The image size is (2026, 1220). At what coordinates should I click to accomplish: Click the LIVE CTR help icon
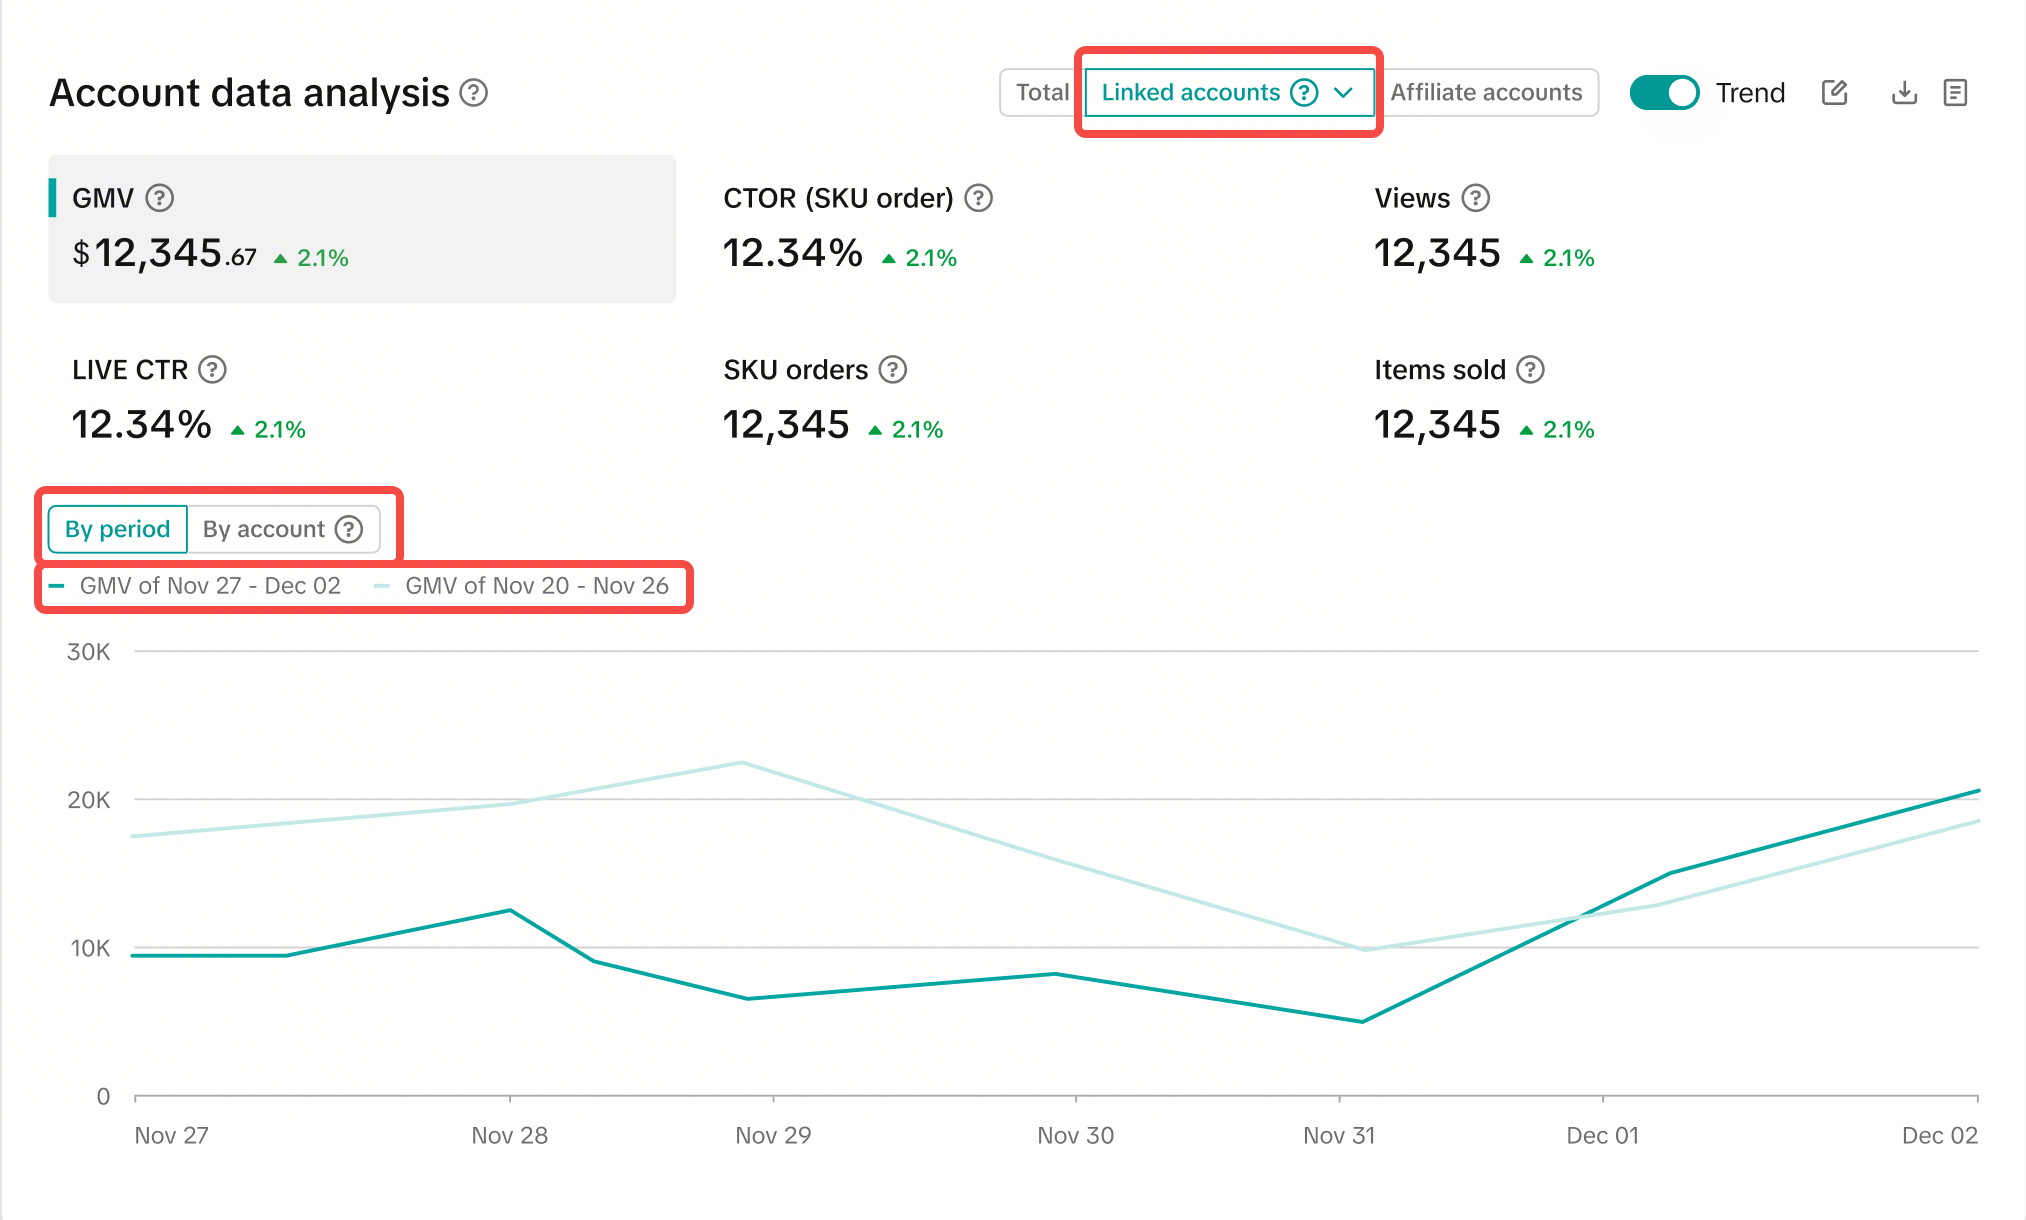[212, 370]
